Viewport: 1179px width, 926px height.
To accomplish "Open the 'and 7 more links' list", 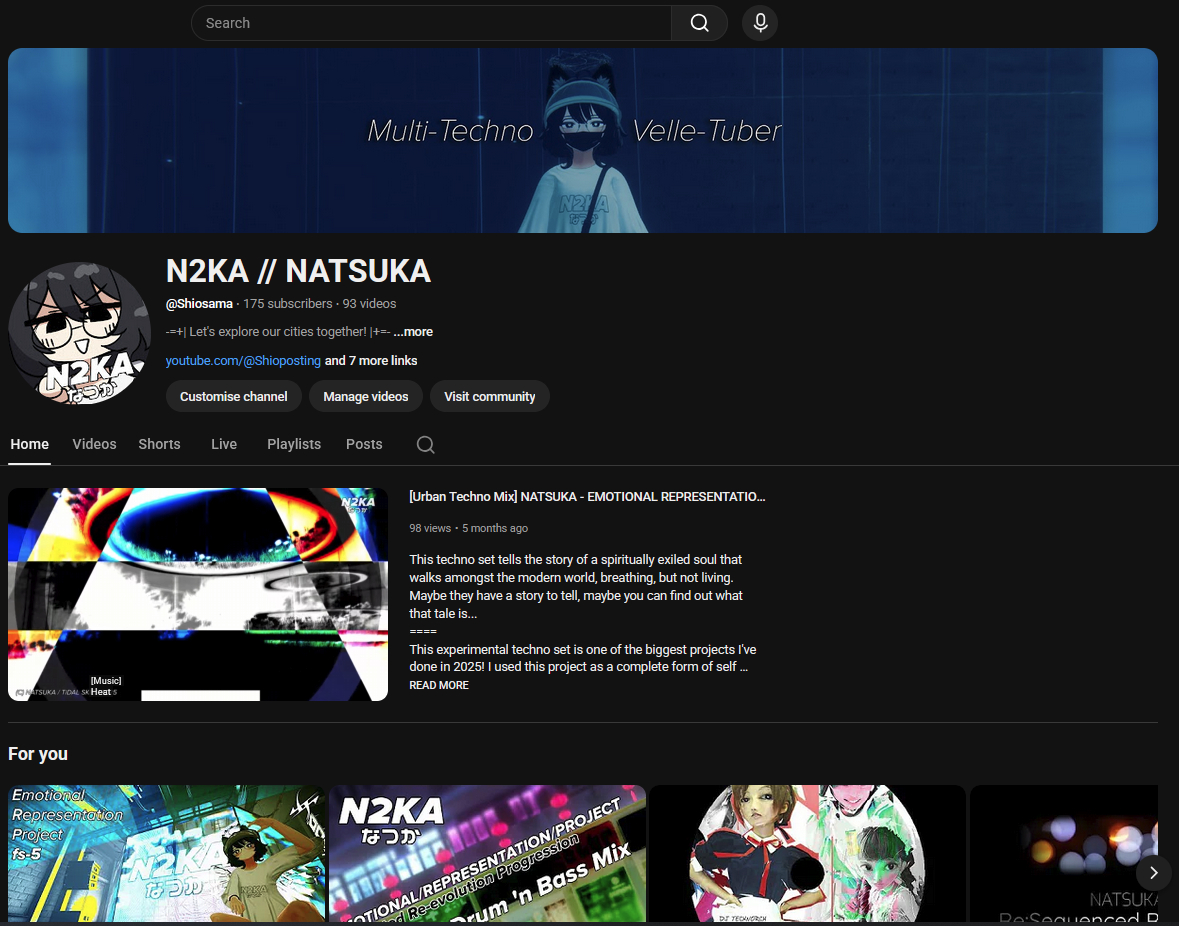I will click(371, 361).
